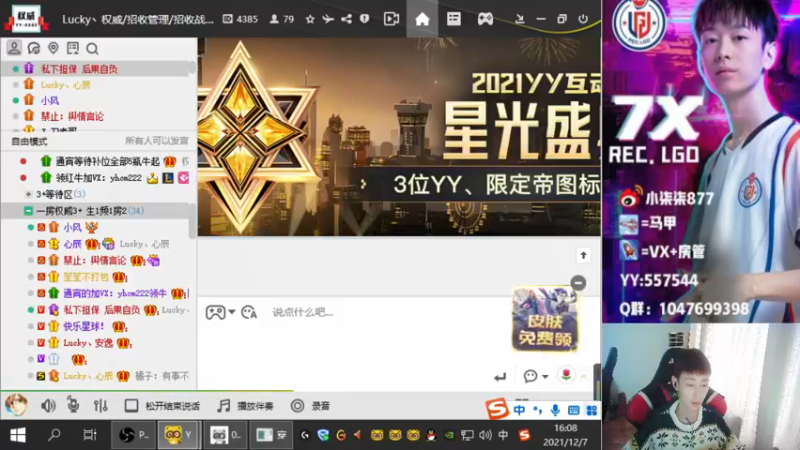Collapse the room 2 channel with 34 users
800x450 pixels.
[29, 211]
